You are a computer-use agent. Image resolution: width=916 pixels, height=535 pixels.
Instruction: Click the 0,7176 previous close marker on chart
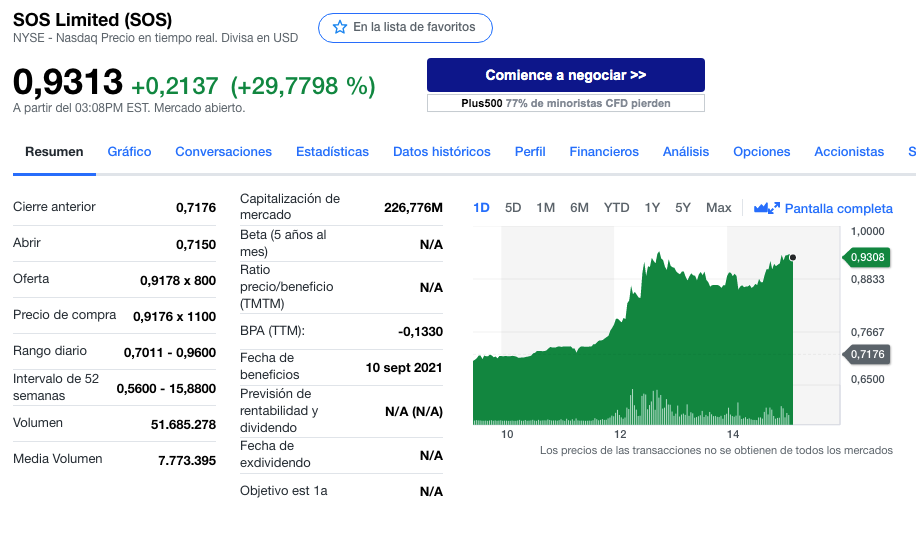point(866,354)
